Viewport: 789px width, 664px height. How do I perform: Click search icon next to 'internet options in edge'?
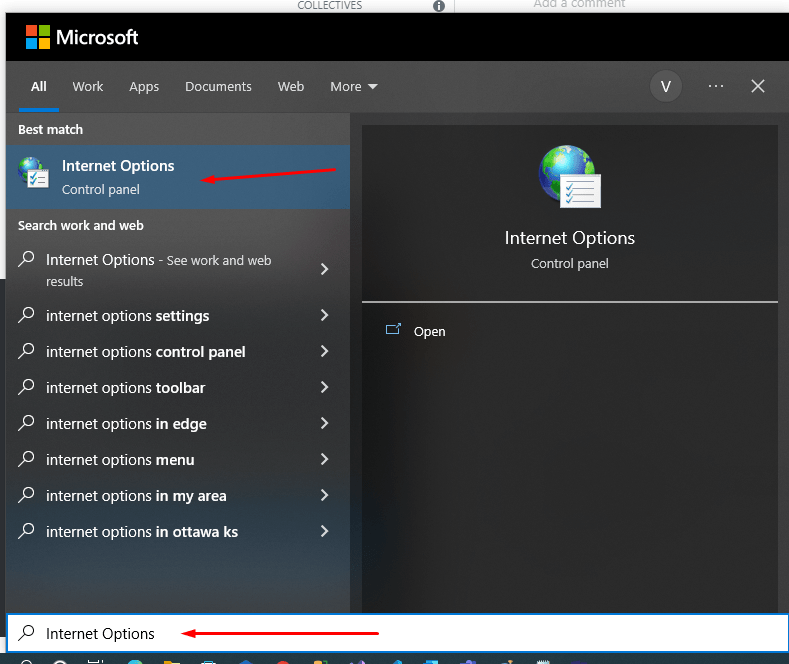click(26, 423)
